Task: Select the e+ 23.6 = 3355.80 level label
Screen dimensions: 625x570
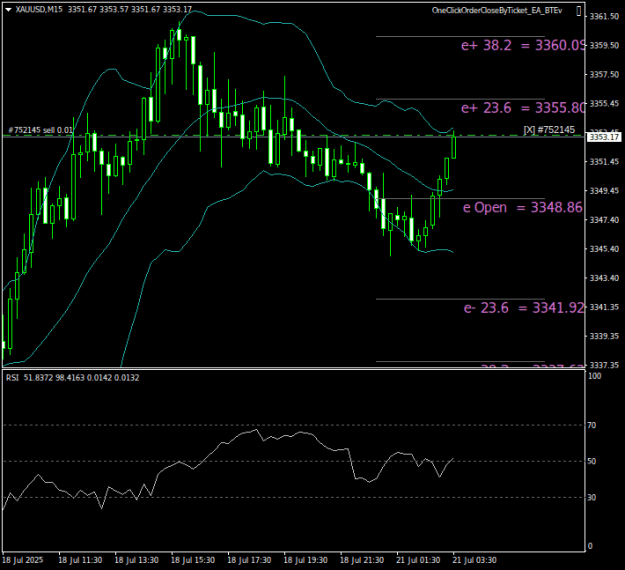Action: (523, 108)
